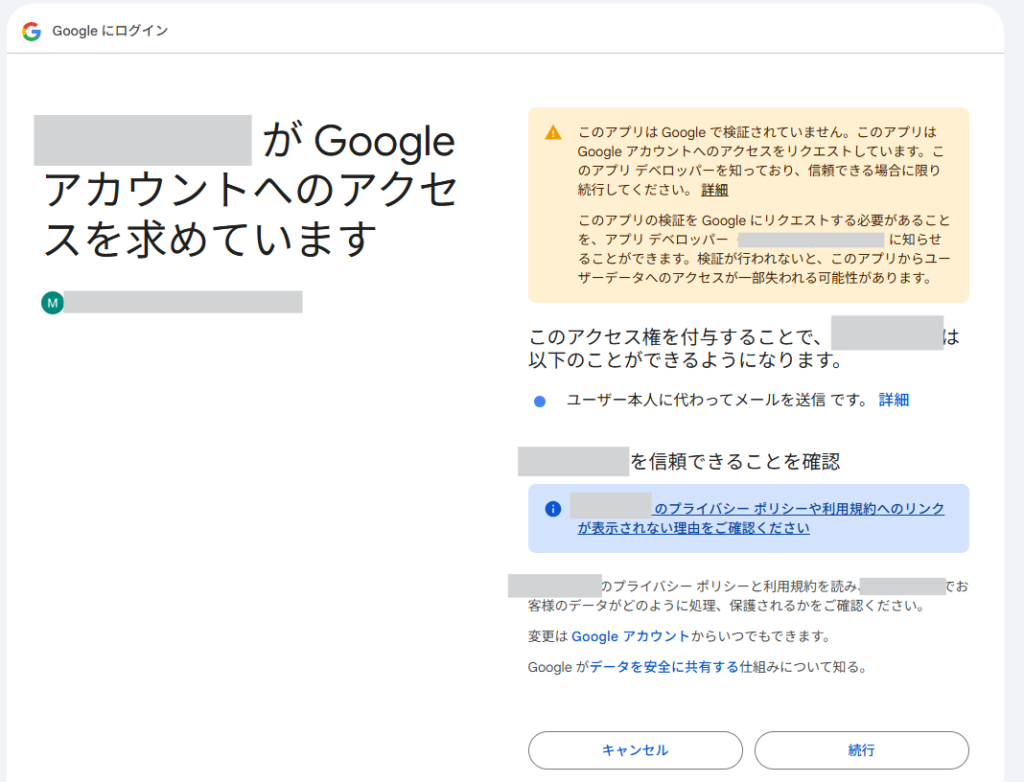This screenshot has width=1024, height=782.
Task: Open the 詳細 link in the warning box
Action: coord(714,190)
